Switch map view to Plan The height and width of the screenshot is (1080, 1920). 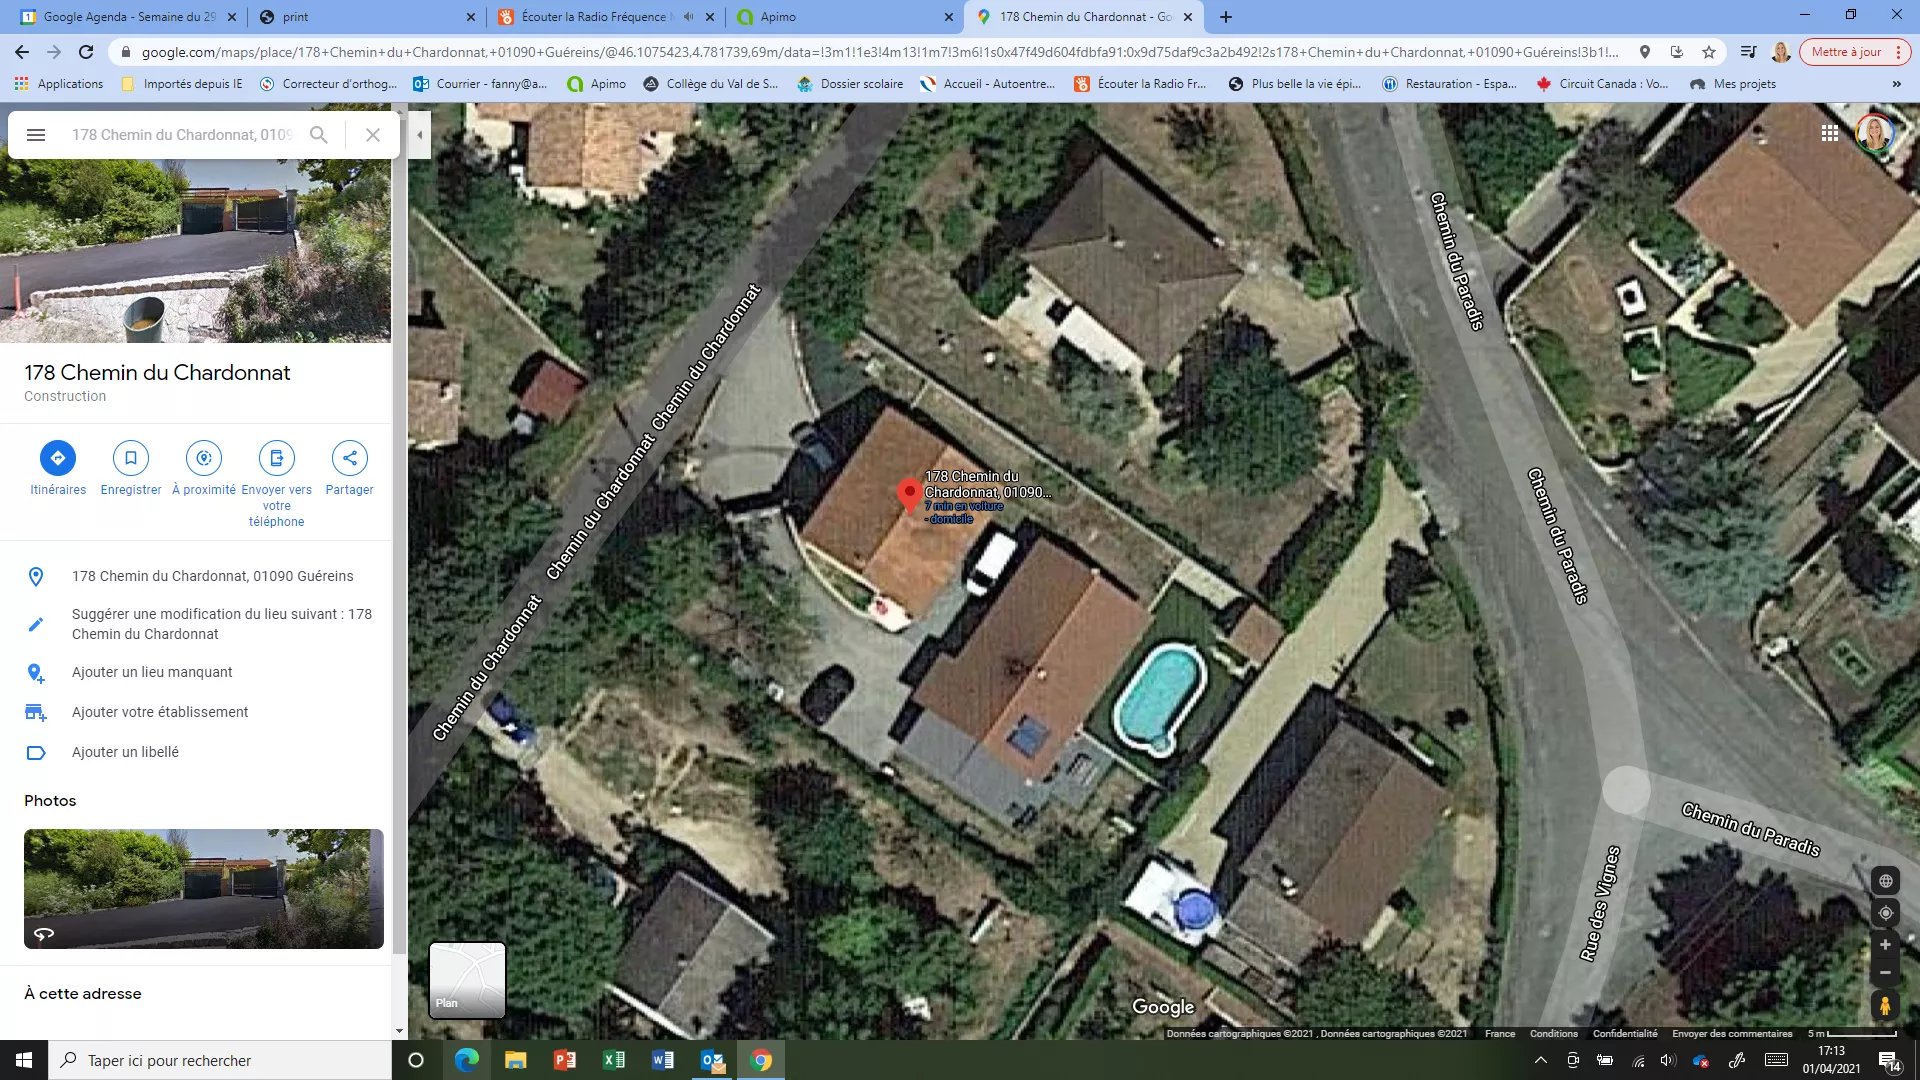(467, 980)
